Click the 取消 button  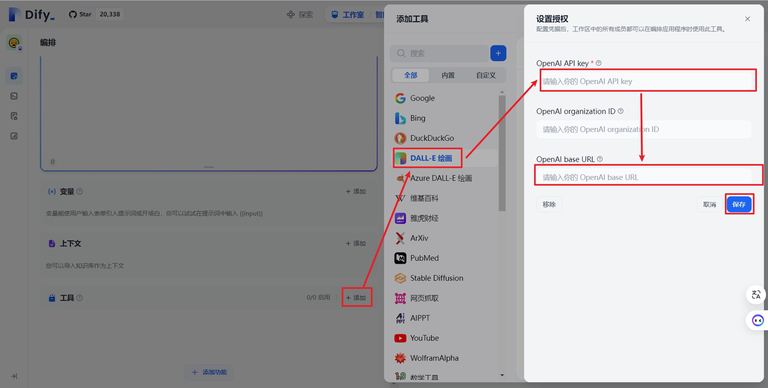(x=710, y=204)
